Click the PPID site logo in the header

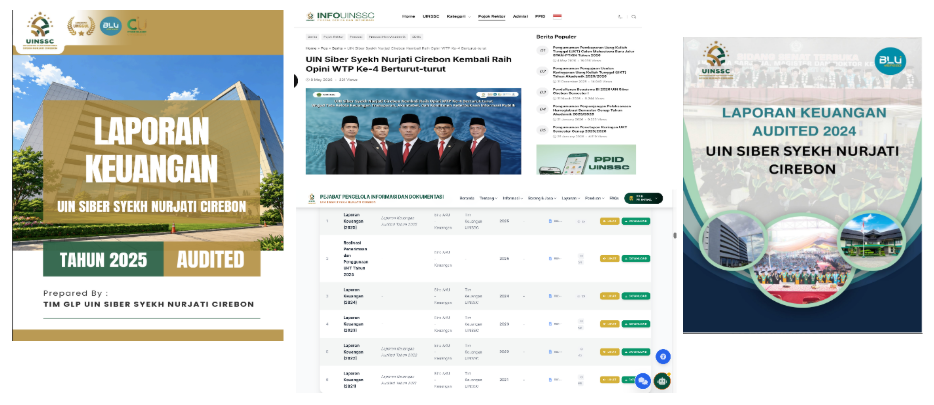coord(312,198)
